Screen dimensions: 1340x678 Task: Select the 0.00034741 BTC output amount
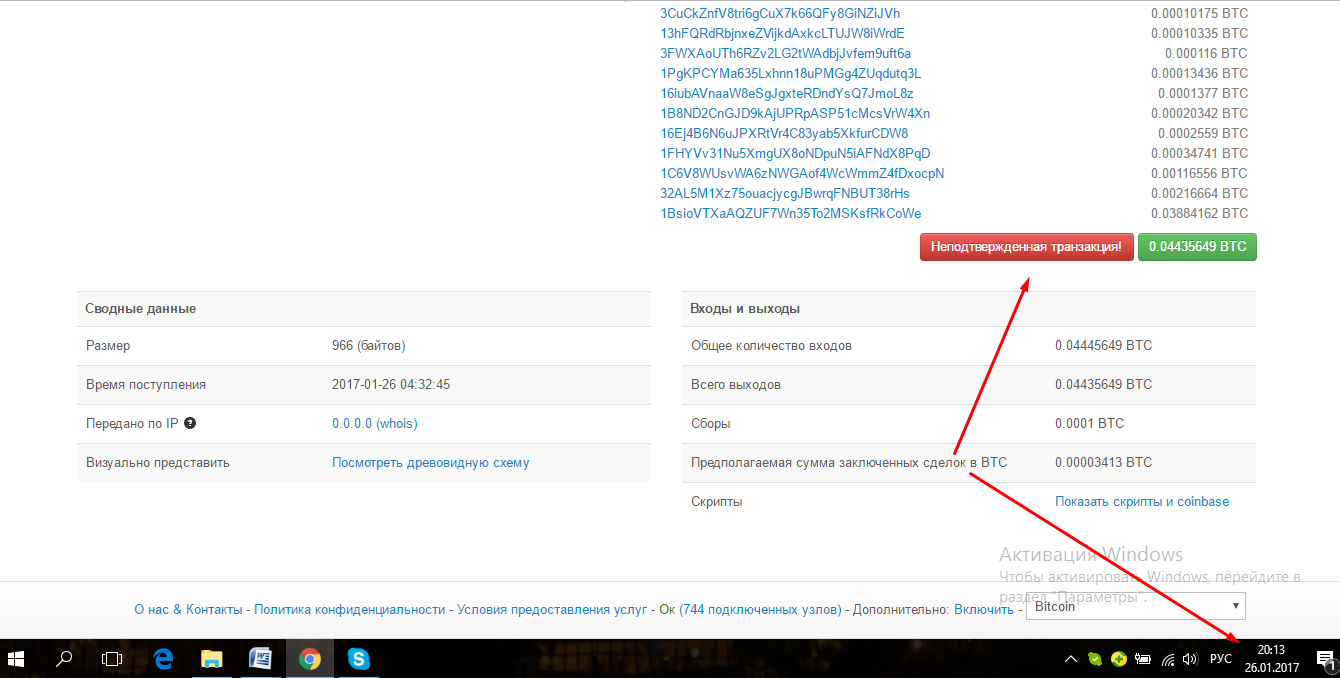pos(1199,154)
